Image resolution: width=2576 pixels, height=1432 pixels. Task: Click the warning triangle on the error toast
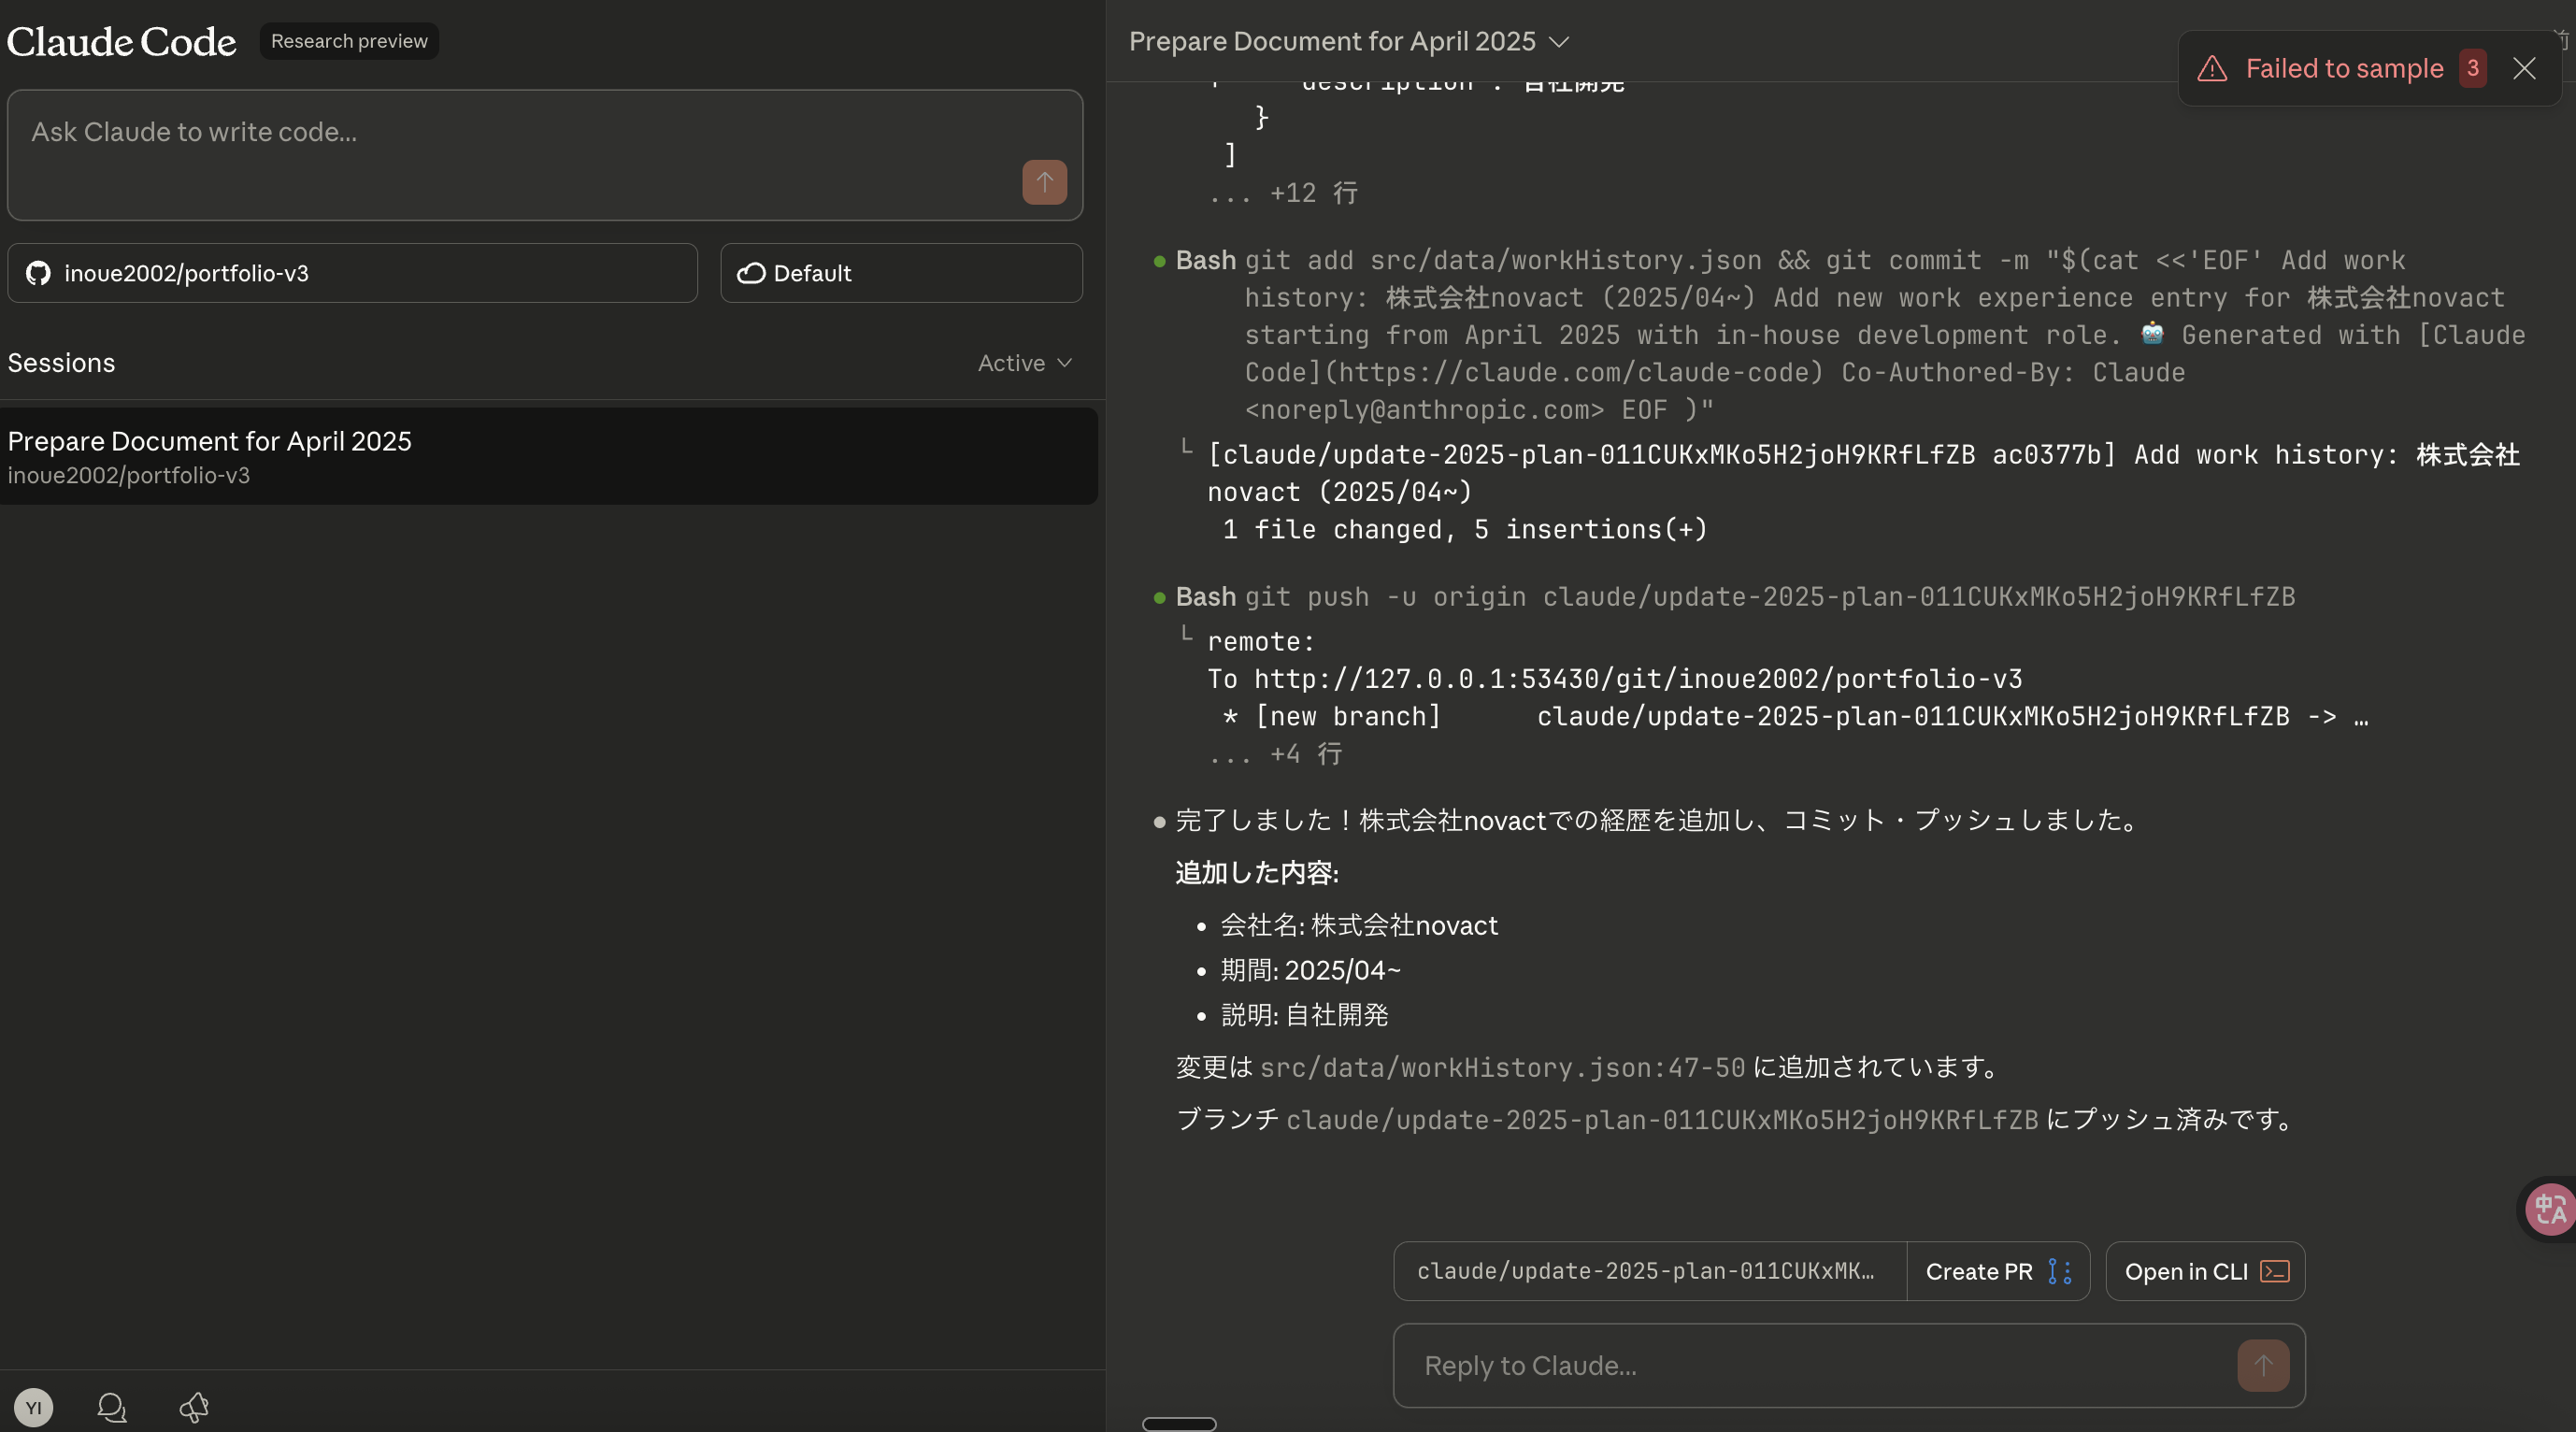pyautogui.click(x=2212, y=69)
